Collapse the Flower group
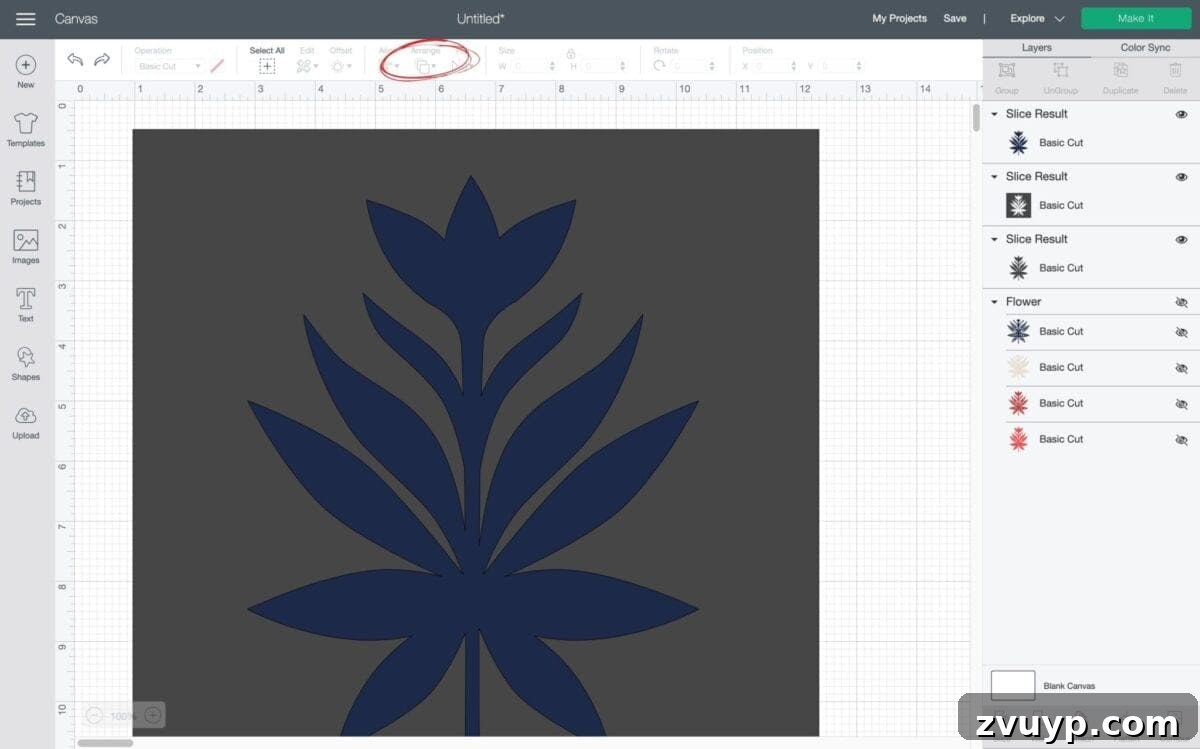Viewport: 1200px width, 749px height. coord(994,302)
